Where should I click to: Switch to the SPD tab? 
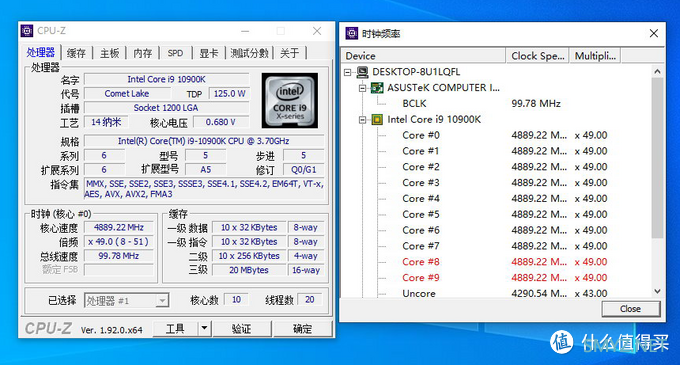[x=175, y=53]
